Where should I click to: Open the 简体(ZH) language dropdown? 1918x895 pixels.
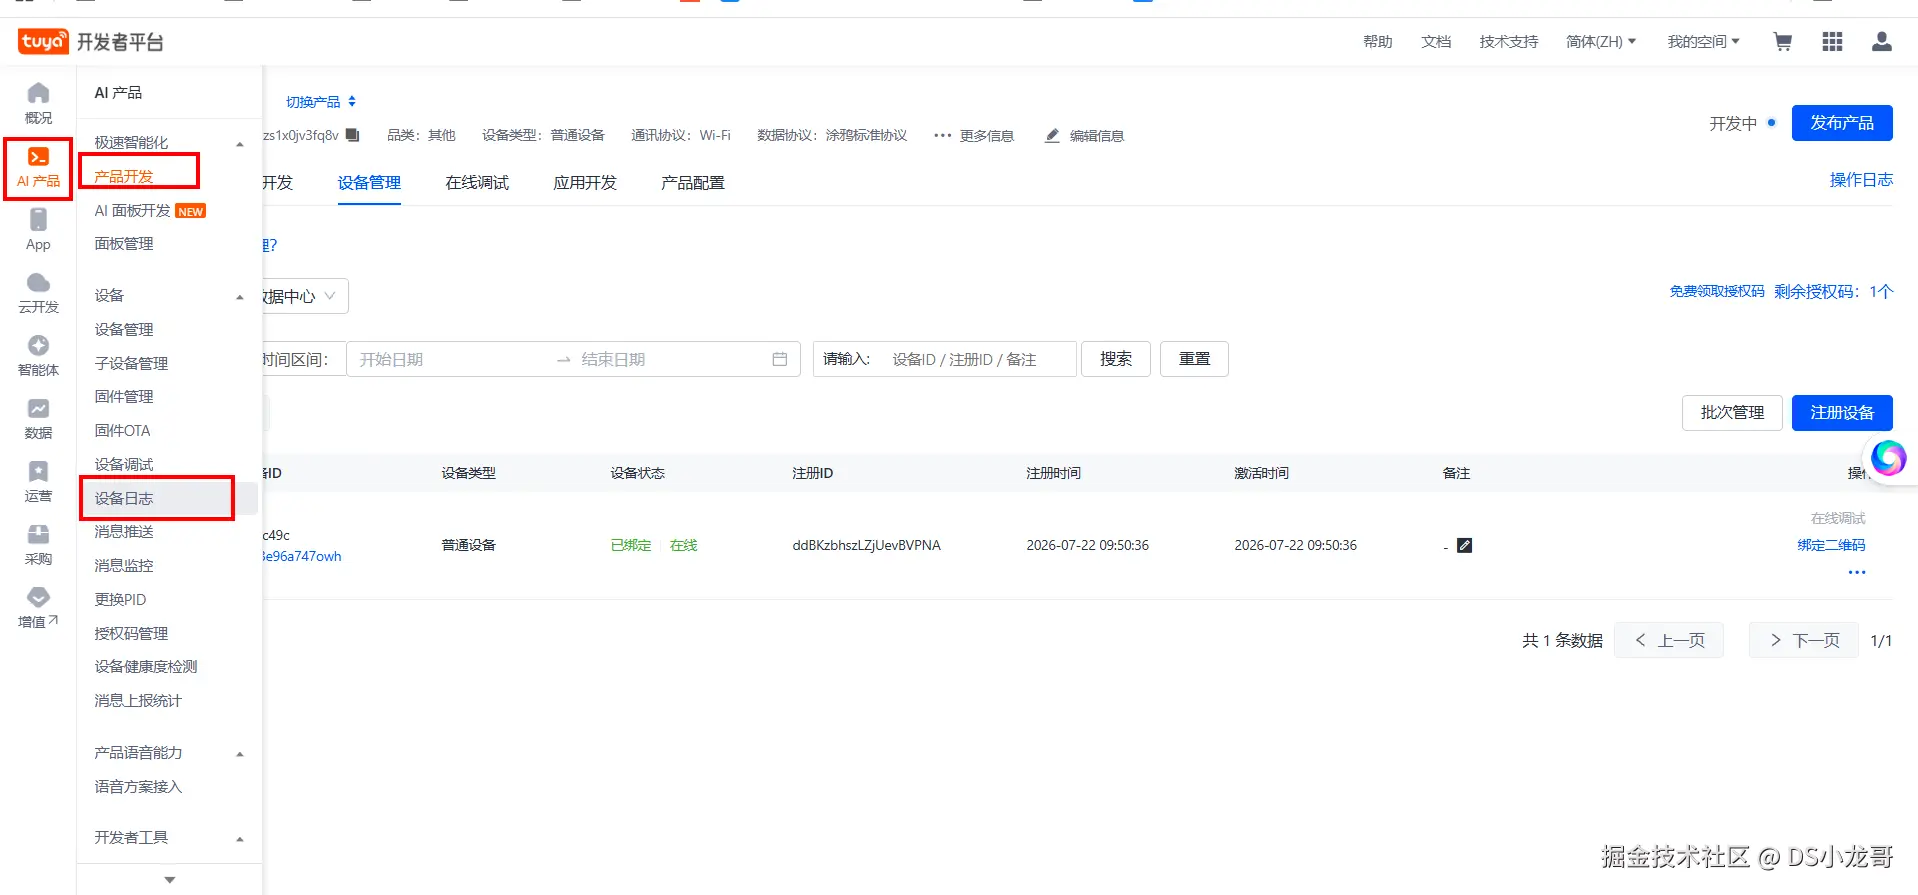point(1600,42)
